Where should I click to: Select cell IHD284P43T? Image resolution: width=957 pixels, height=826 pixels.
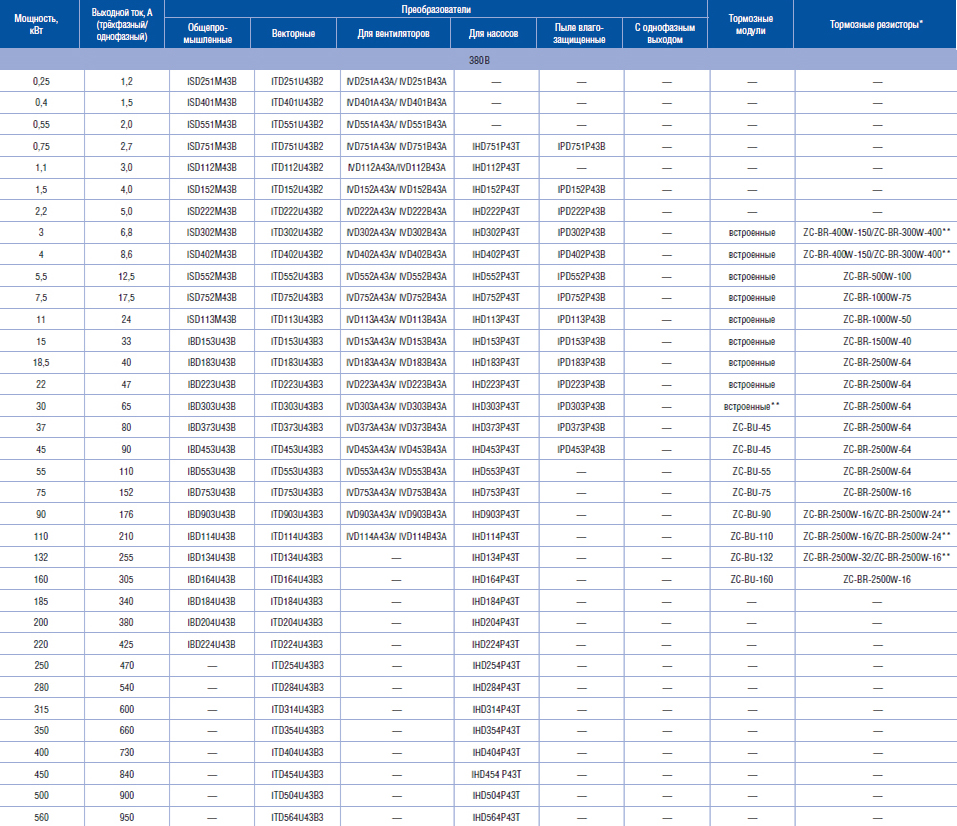496,687
